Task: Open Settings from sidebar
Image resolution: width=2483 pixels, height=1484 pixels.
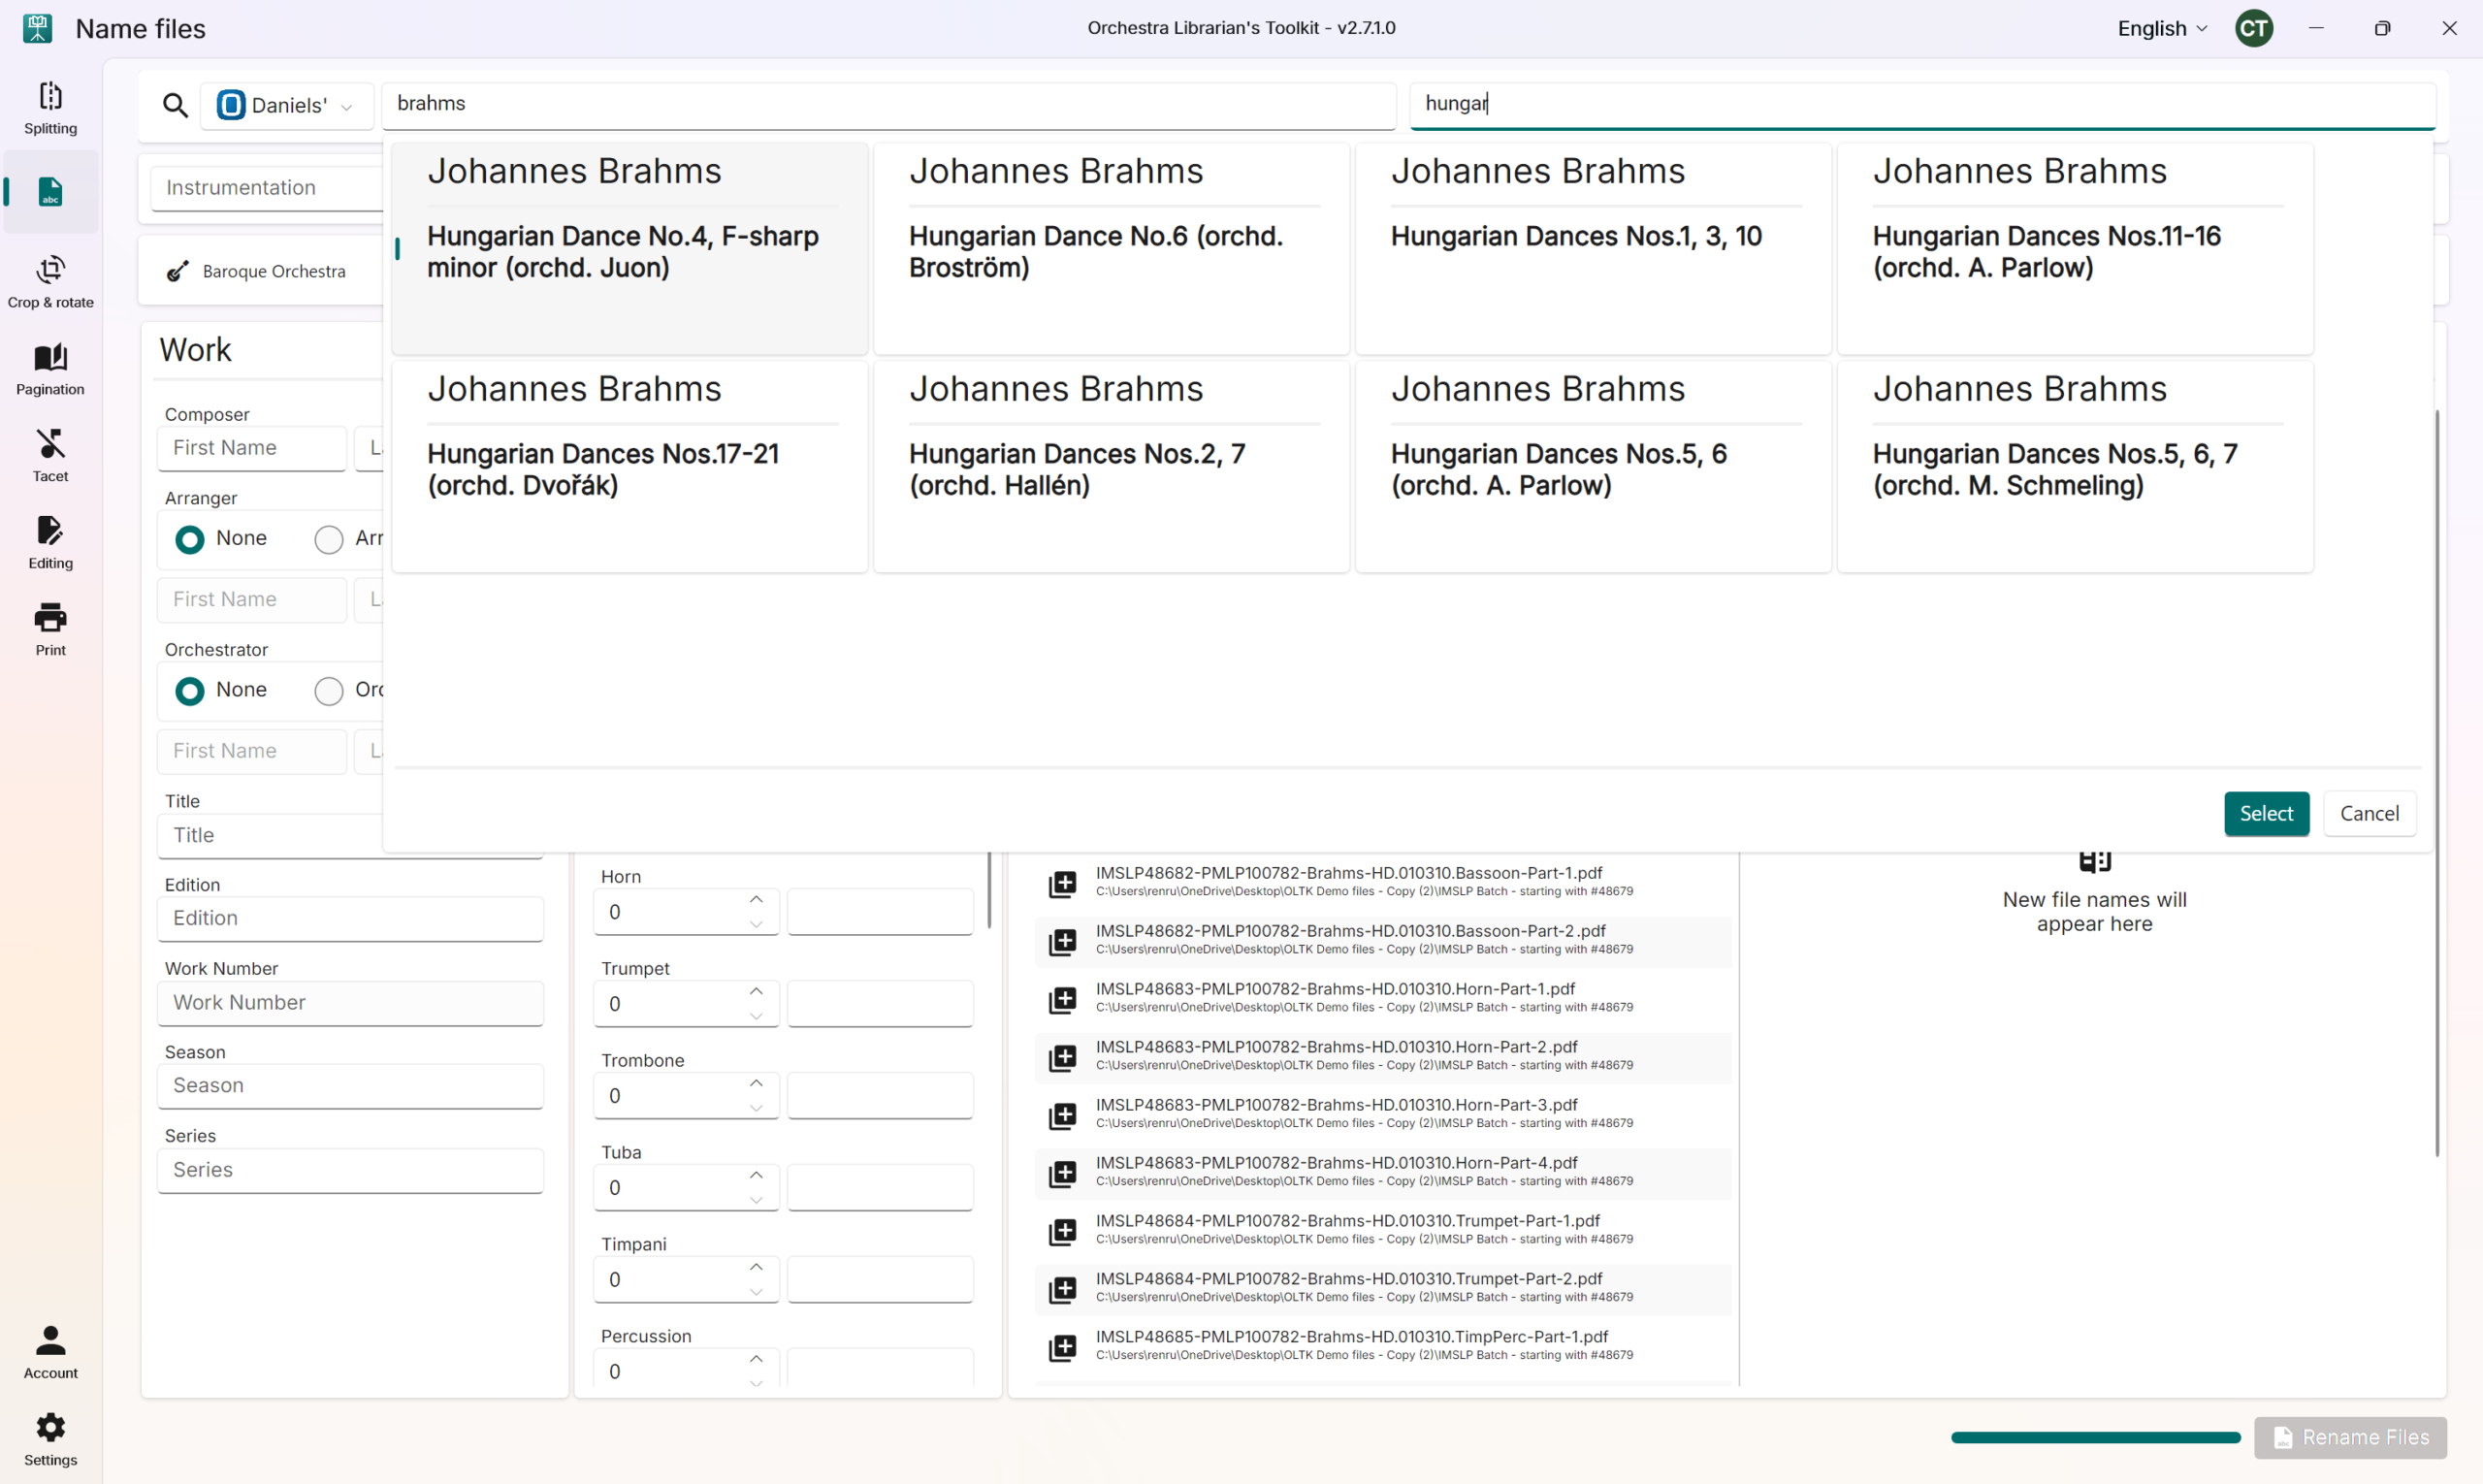Action: click(x=50, y=1440)
